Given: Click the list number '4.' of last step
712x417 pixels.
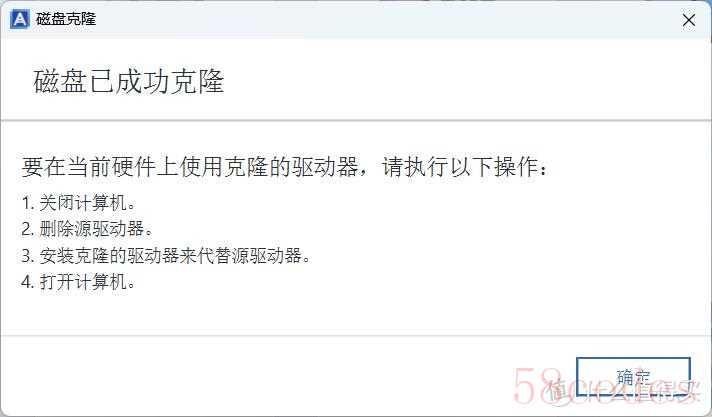Looking at the screenshot, I should click(28, 282).
